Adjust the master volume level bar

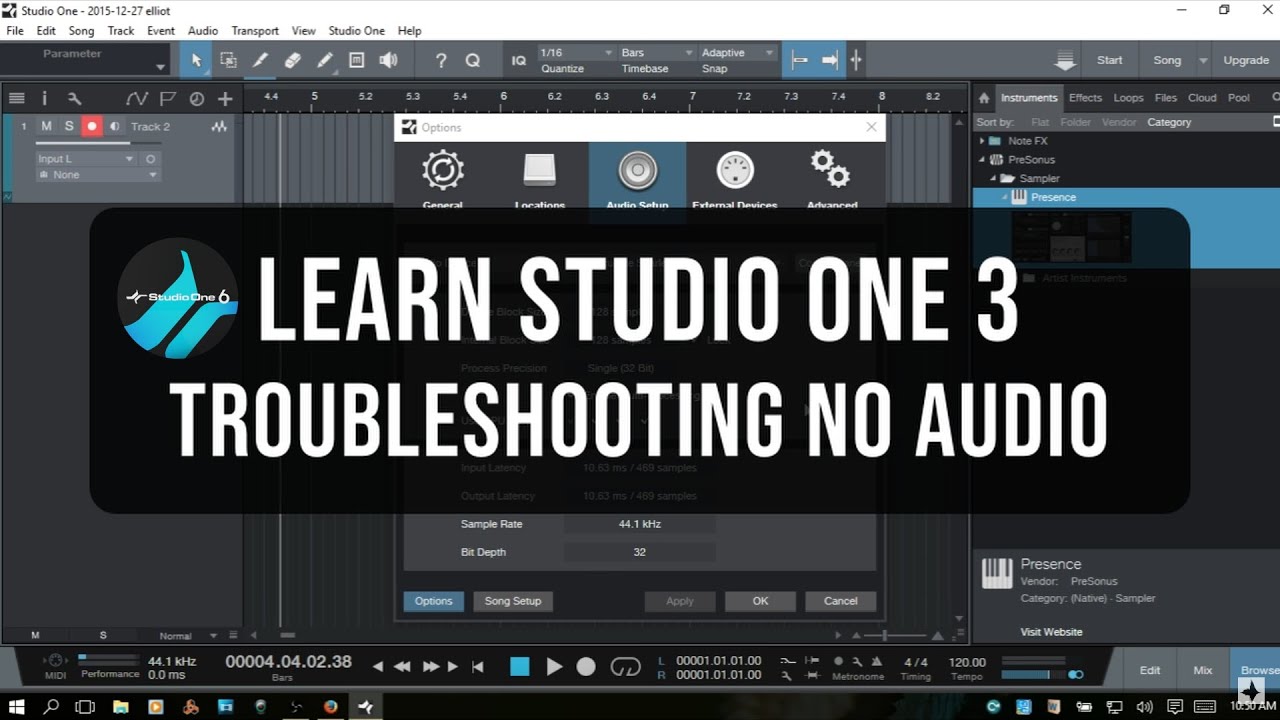pyautogui.click(x=1034, y=675)
